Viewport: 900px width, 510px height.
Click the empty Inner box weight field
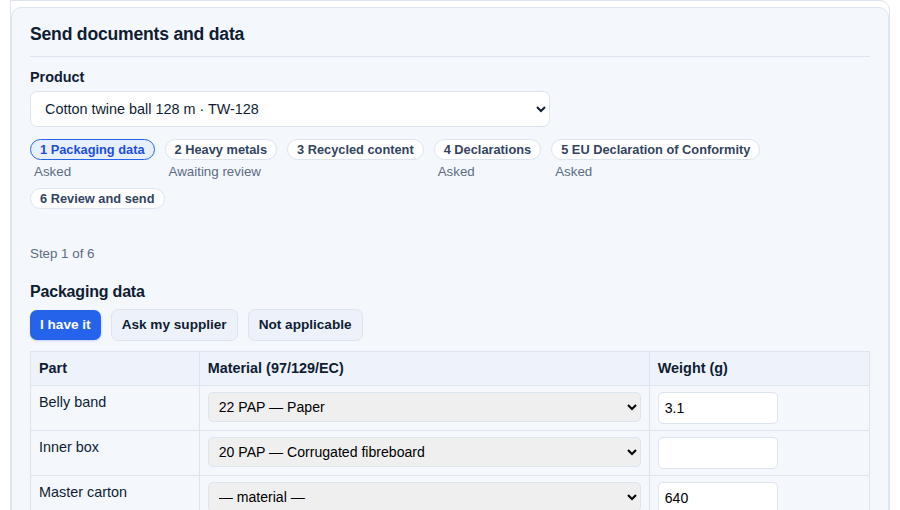[x=717, y=453]
